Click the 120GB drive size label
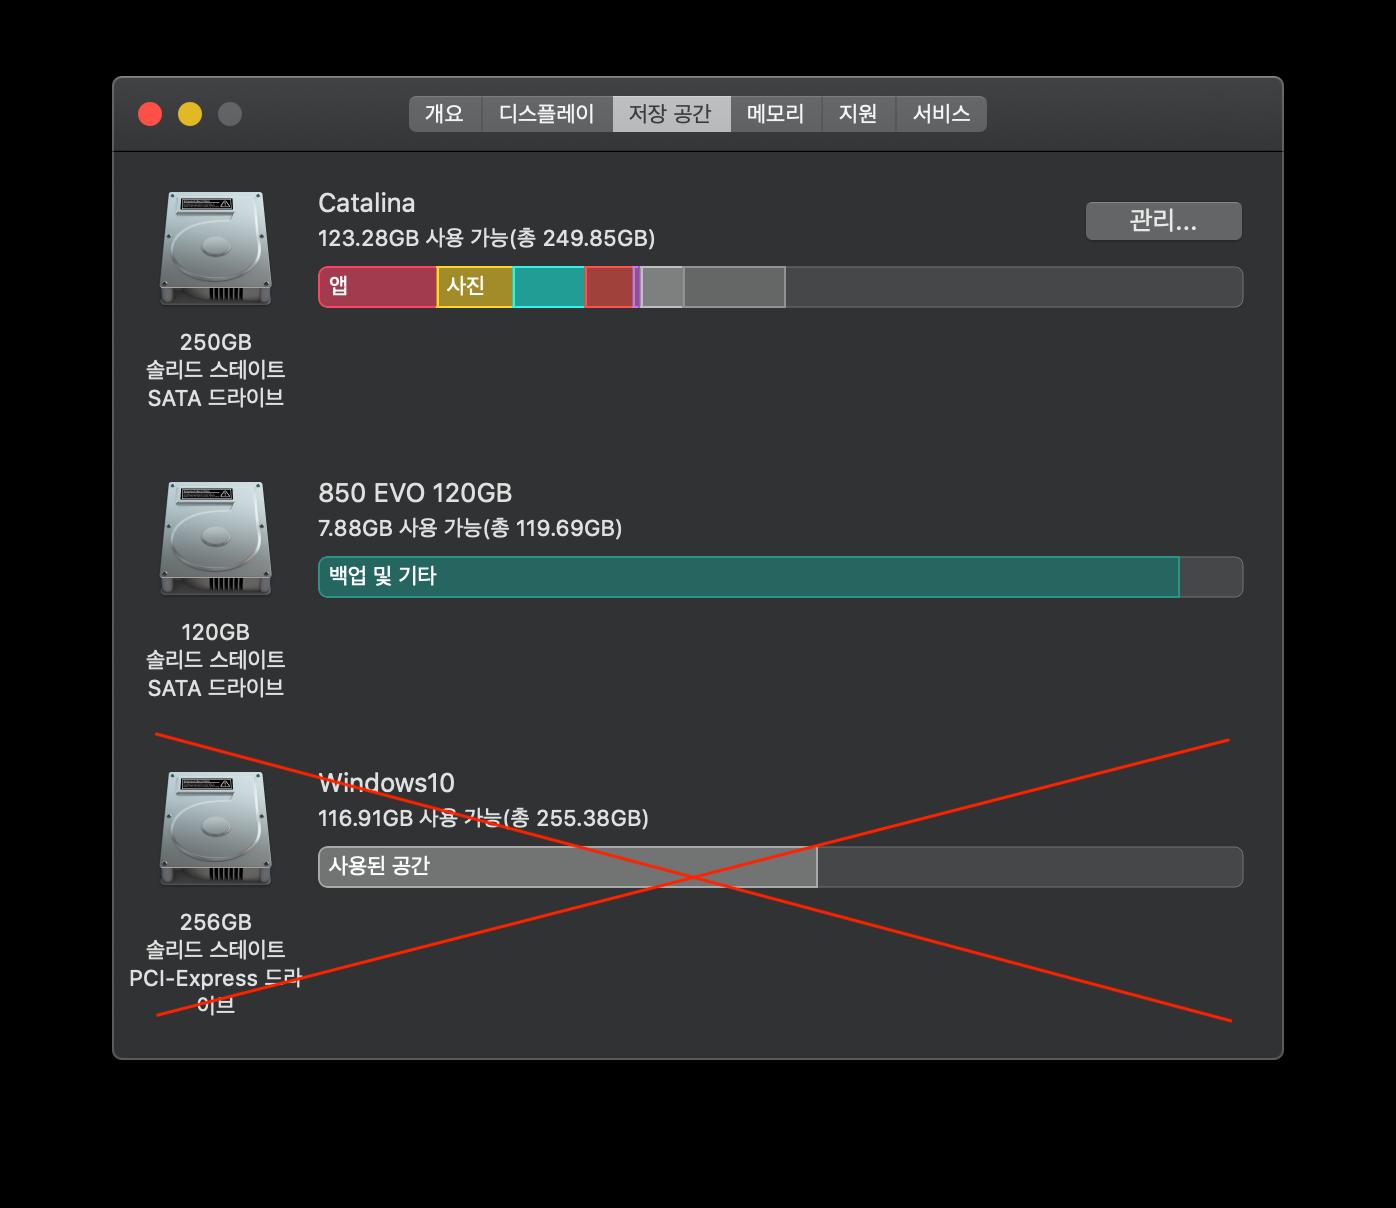The image size is (1396, 1208). (216, 632)
